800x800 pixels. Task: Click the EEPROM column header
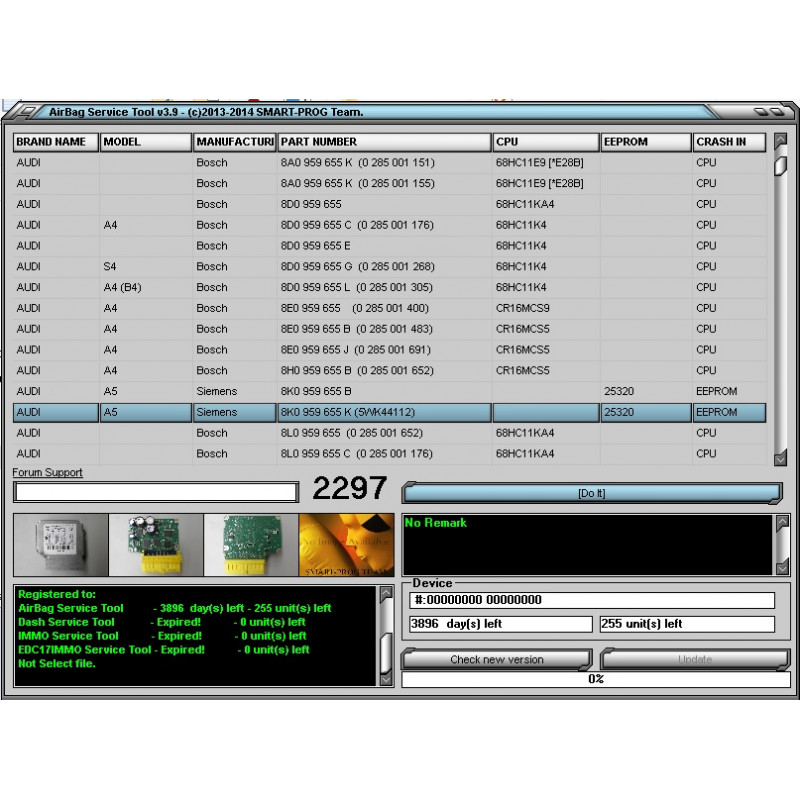click(x=645, y=141)
